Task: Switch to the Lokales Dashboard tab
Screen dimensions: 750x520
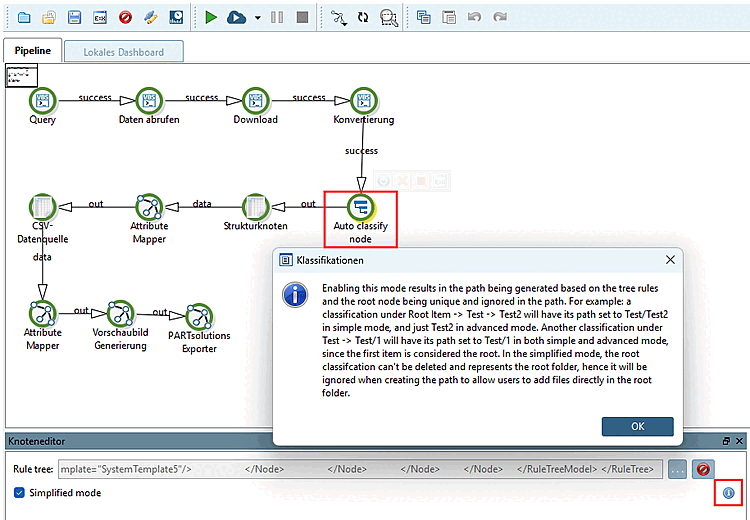Action: point(123,52)
